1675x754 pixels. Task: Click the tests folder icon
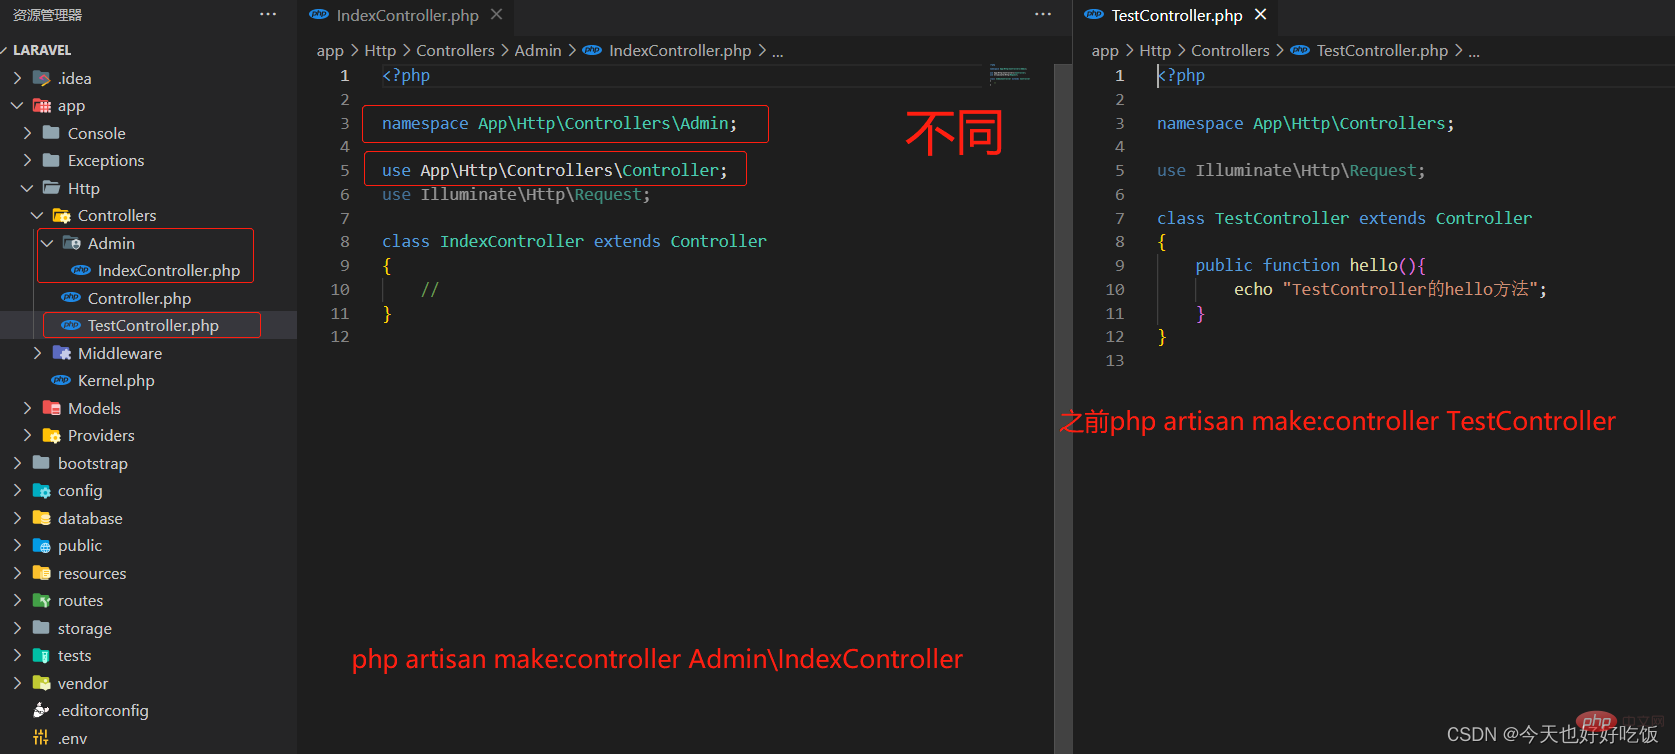(x=42, y=656)
